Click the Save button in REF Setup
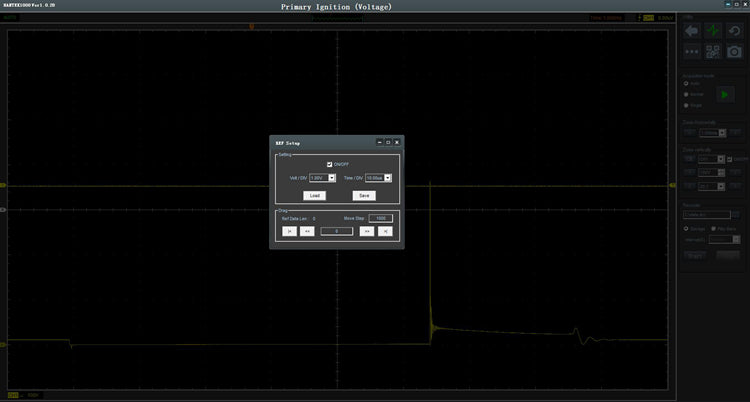This screenshot has height=402, width=750. pyautogui.click(x=364, y=195)
